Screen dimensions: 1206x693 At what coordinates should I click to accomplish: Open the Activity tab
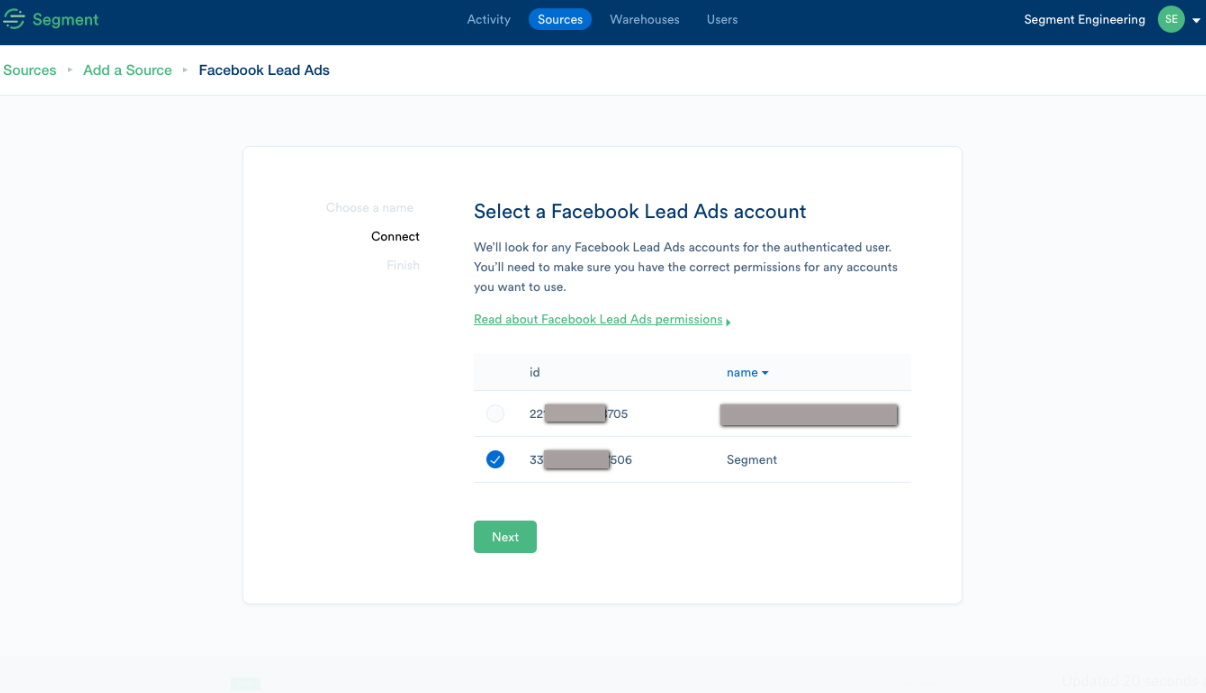click(488, 19)
